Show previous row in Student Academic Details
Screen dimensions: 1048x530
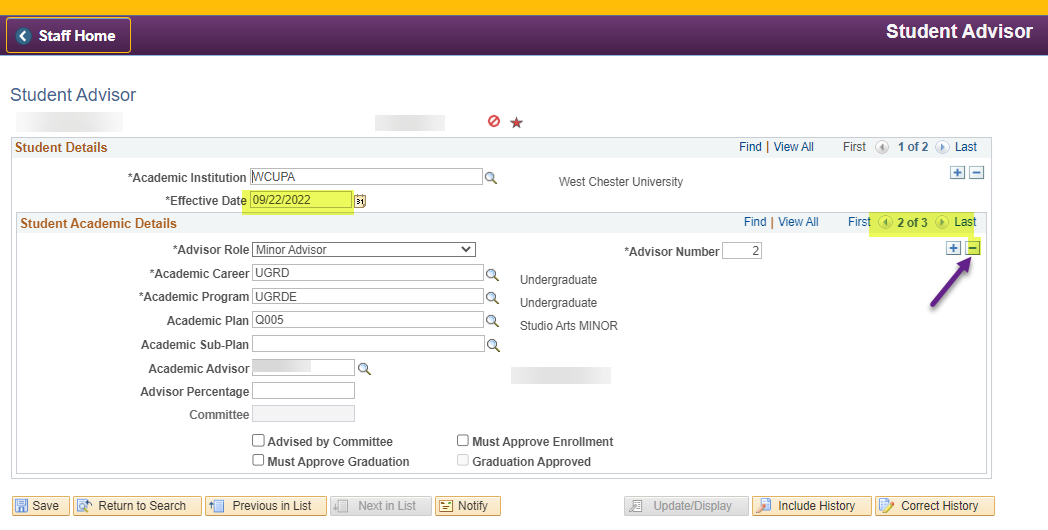885,222
